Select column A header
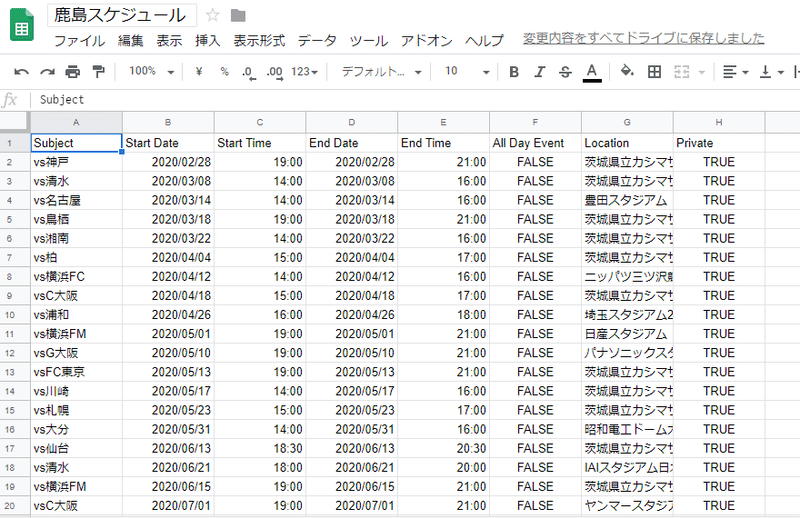This screenshot has width=800, height=518. pos(76,122)
